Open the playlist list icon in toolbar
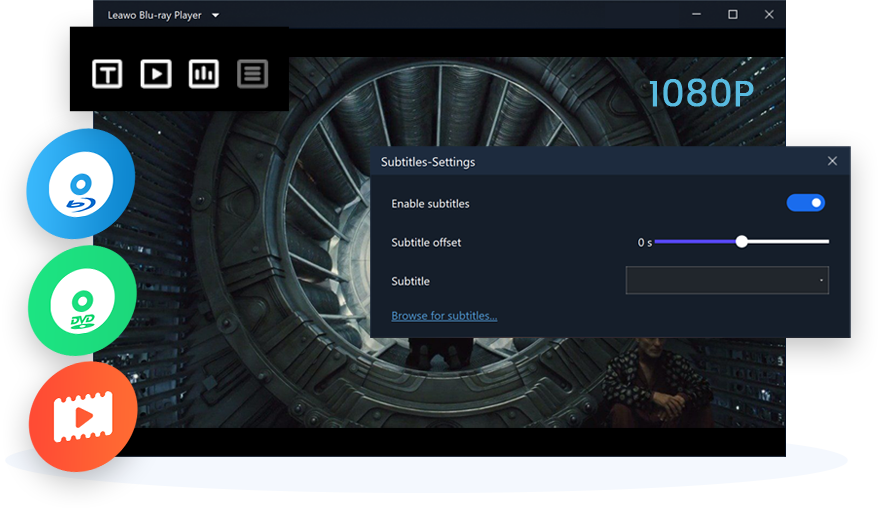The height and width of the screenshot is (508, 878). (x=252, y=73)
